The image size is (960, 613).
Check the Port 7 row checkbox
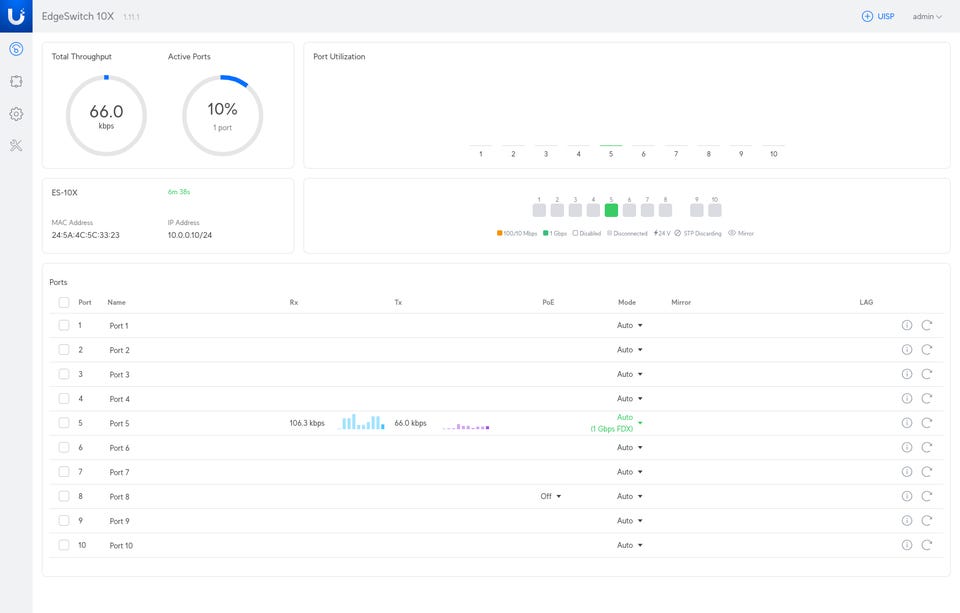(x=64, y=472)
